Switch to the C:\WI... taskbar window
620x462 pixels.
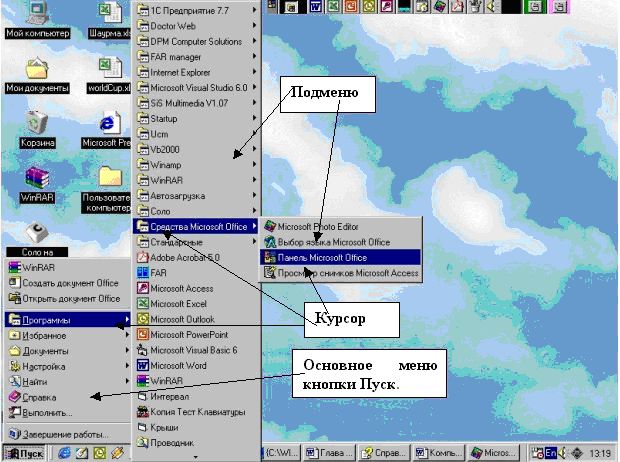(x=282, y=453)
